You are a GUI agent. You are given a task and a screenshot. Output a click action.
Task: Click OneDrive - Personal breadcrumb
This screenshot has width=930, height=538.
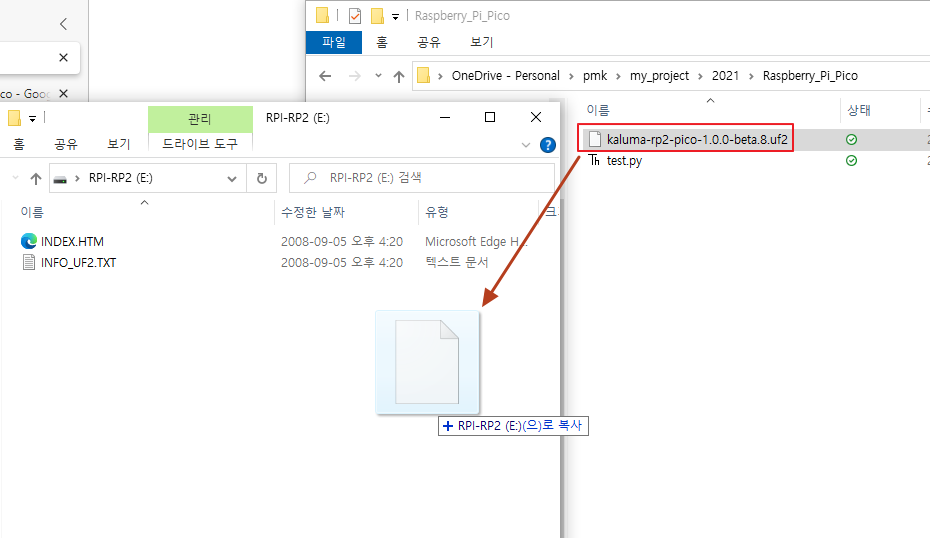(505, 76)
